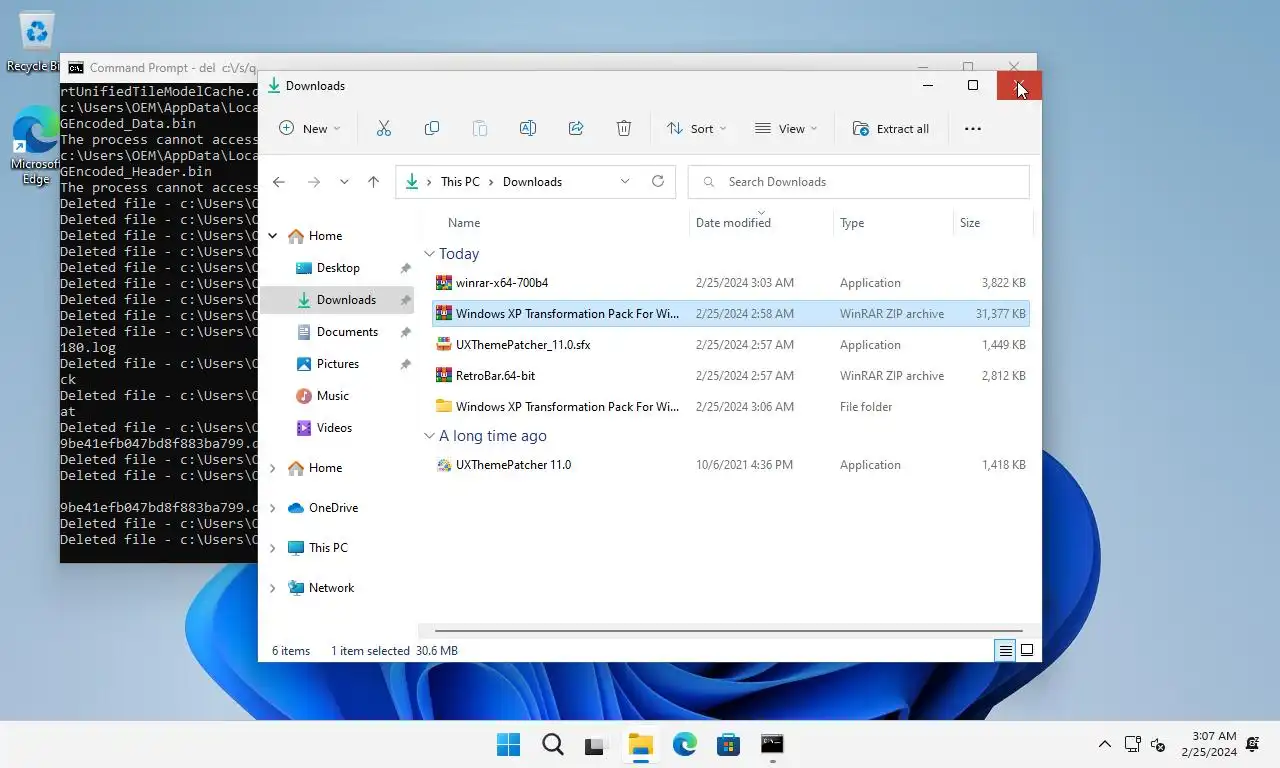Open the See more ellipsis menu
Image resolution: width=1280 pixels, height=768 pixels.
click(x=973, y=128)
